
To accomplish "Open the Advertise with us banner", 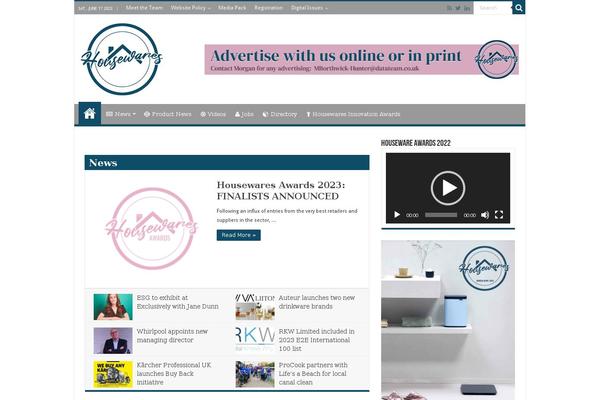I will point(362,59).
